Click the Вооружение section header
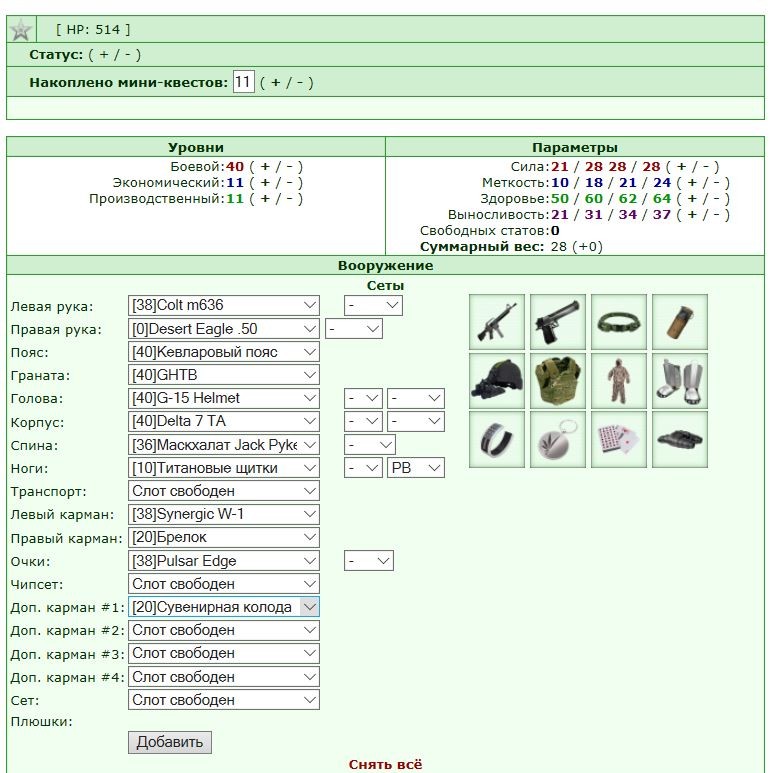This screenshot has width=776, height=773. (386, 266)
